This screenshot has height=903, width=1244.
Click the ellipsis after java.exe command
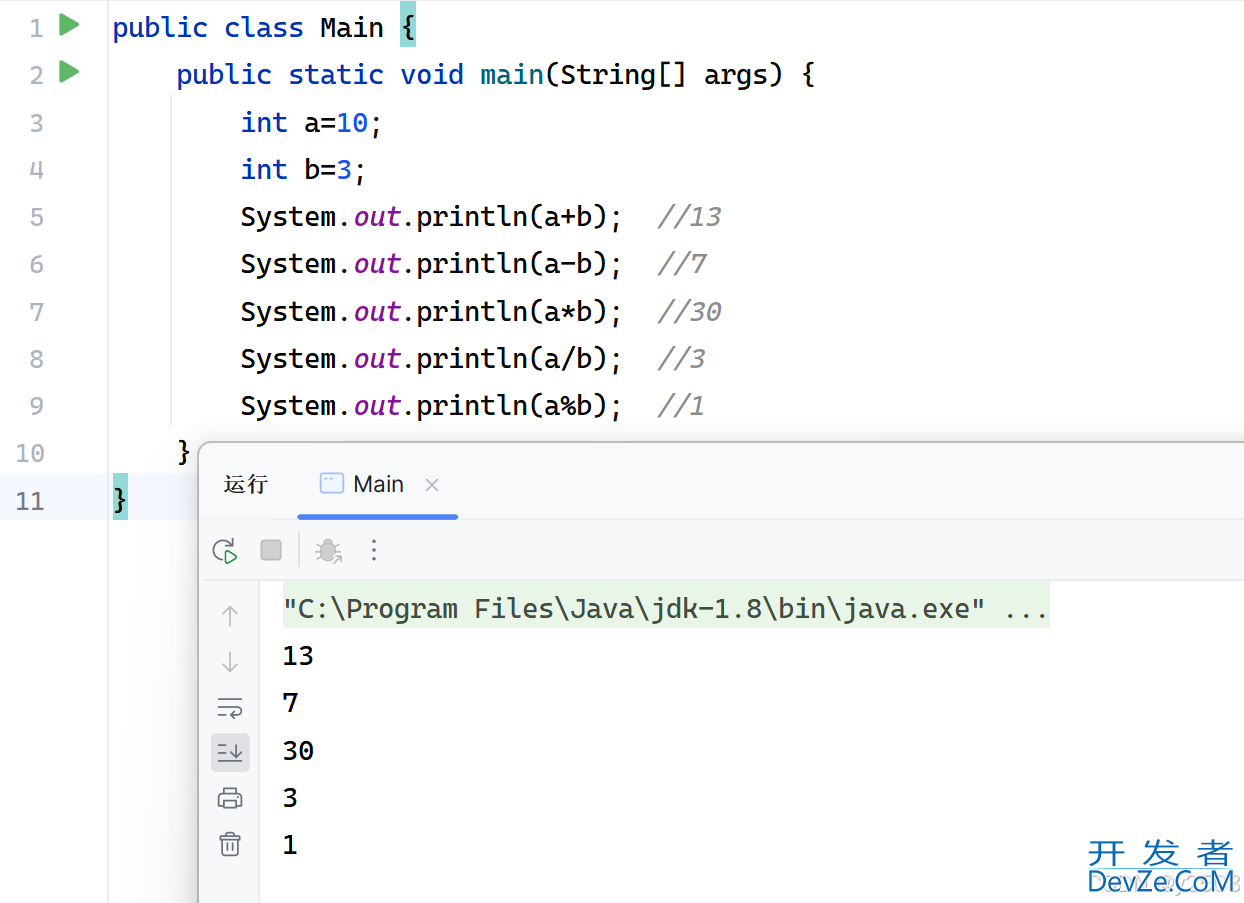1026,610
